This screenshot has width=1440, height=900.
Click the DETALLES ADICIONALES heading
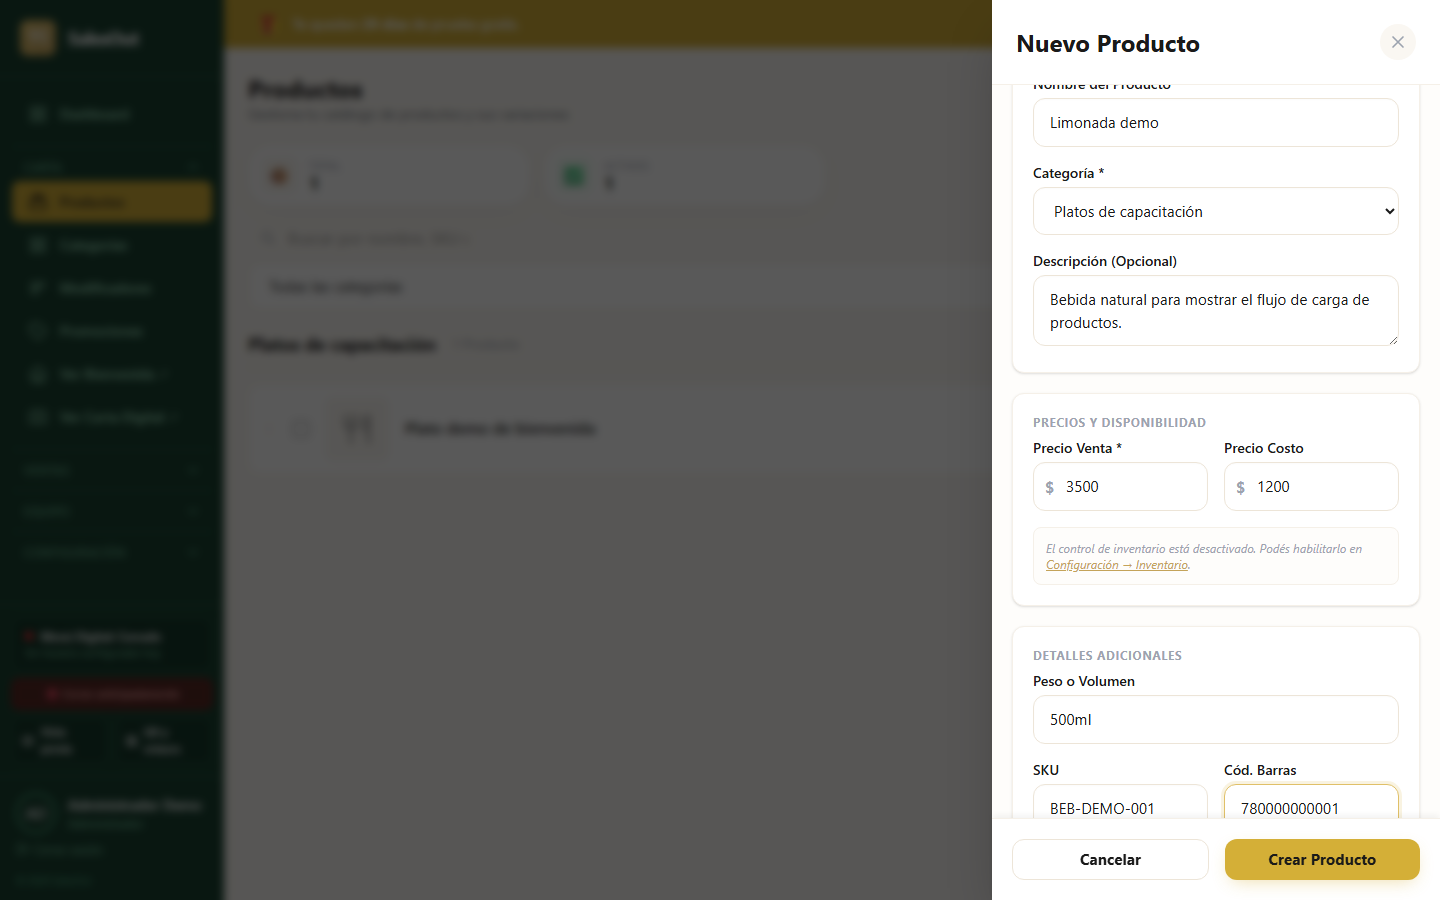coord(1107,656)
